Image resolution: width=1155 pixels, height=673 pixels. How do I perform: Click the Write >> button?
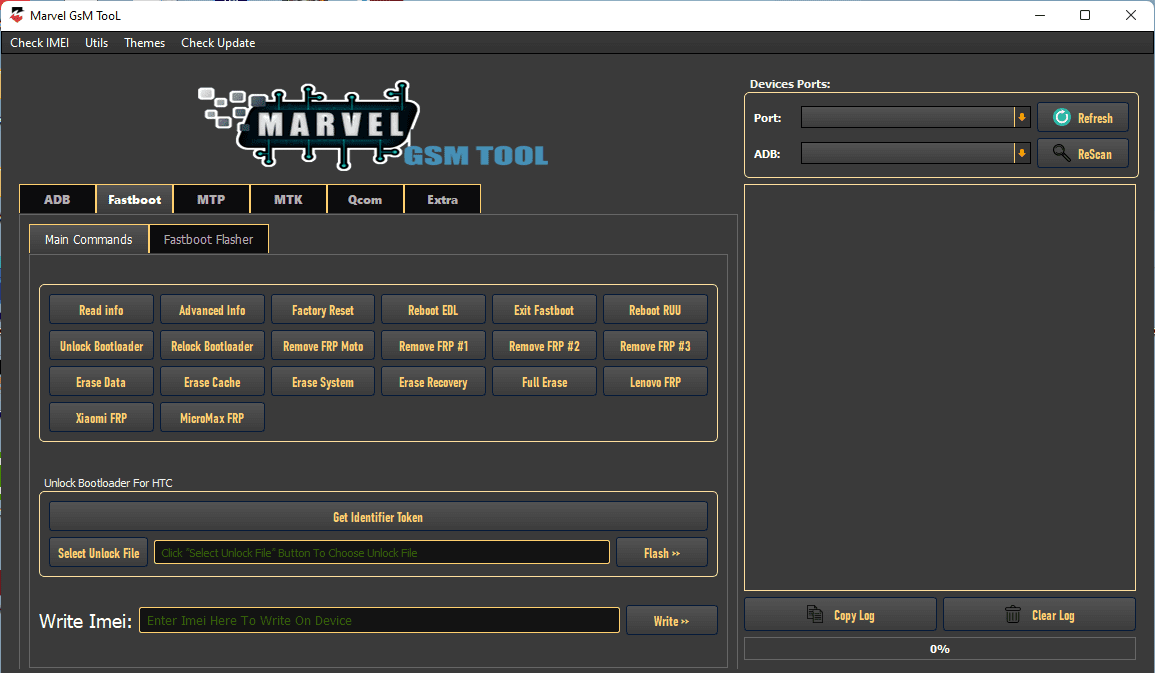coord(671,621)
